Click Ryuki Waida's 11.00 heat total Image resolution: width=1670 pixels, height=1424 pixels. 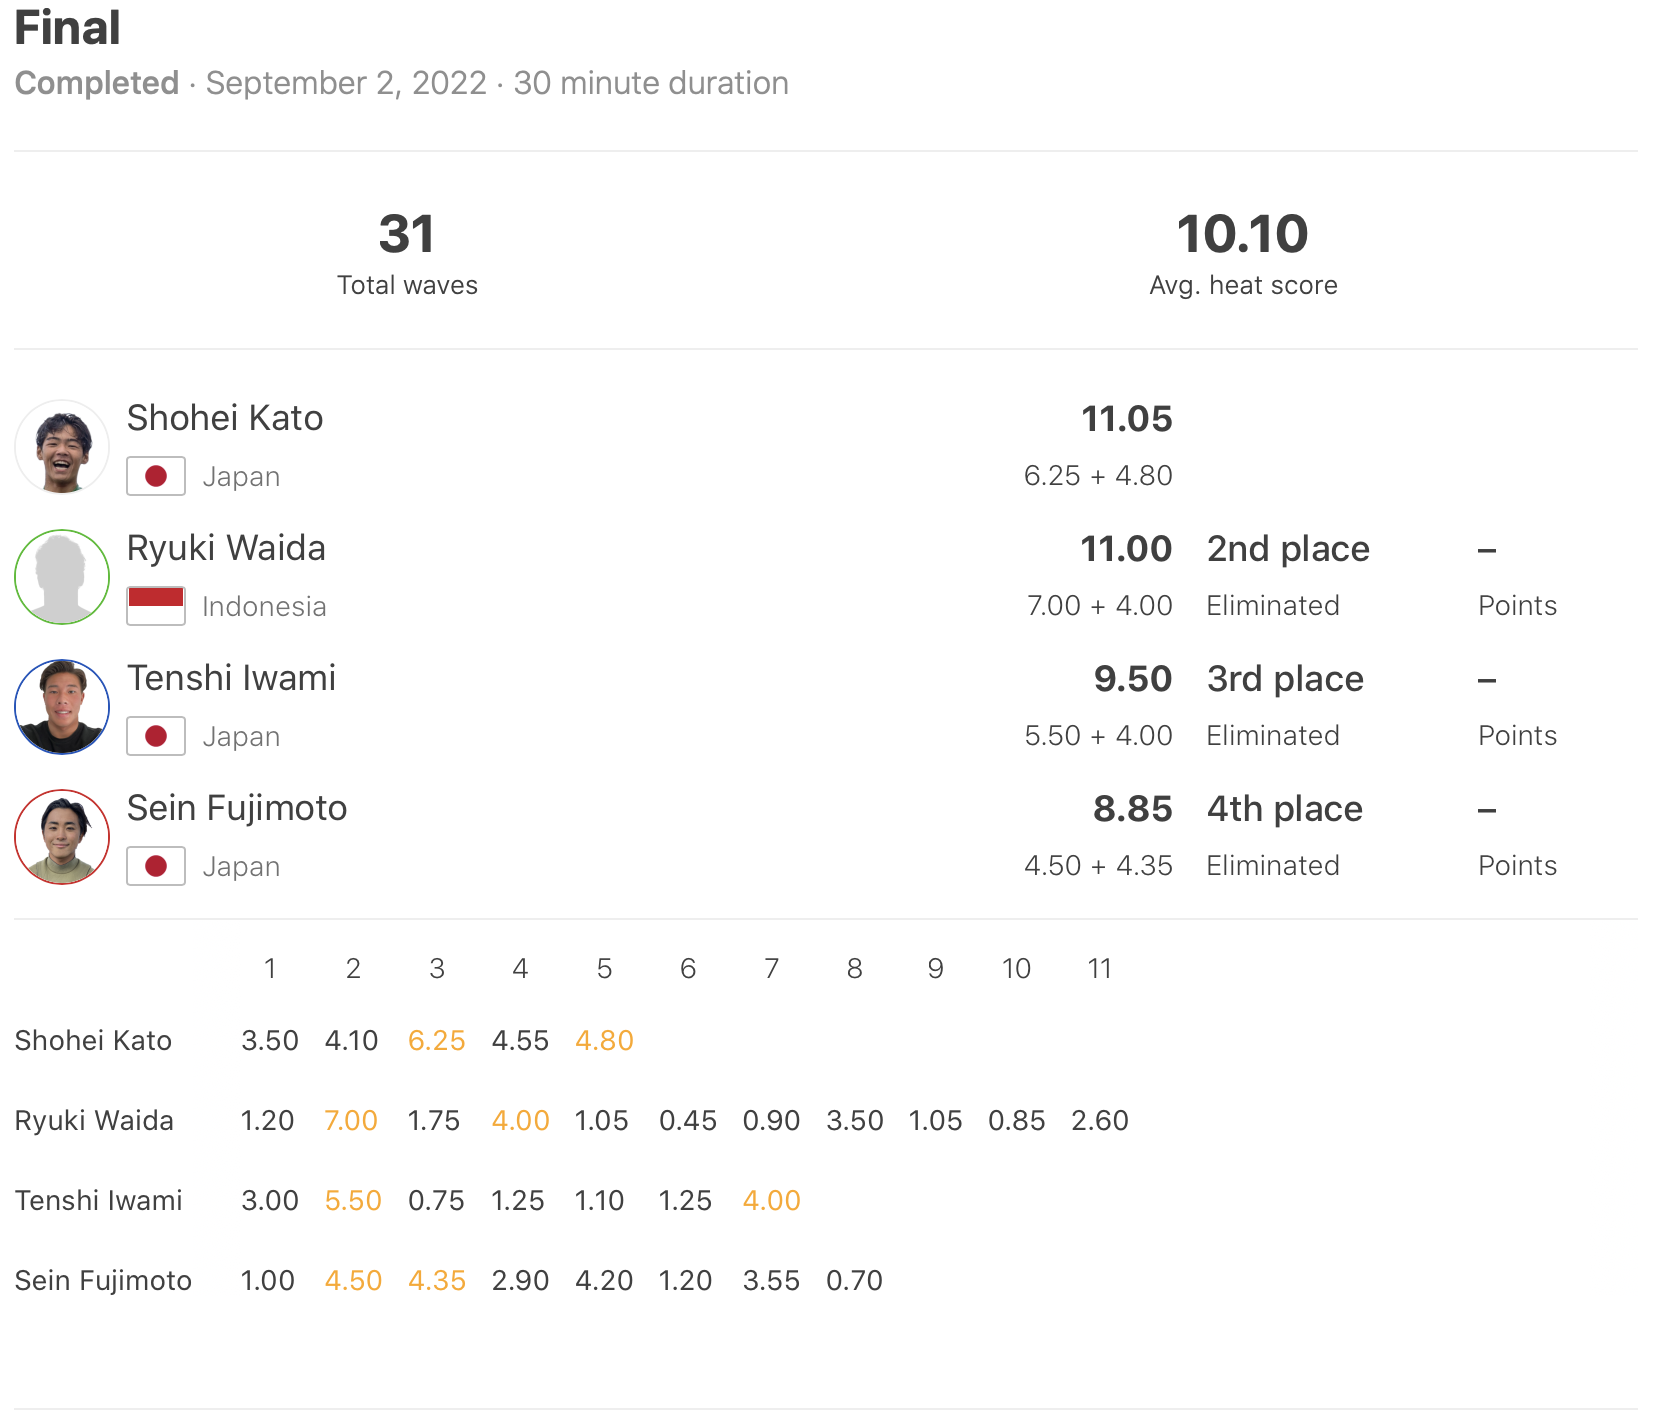click(x=1126, y=549)
